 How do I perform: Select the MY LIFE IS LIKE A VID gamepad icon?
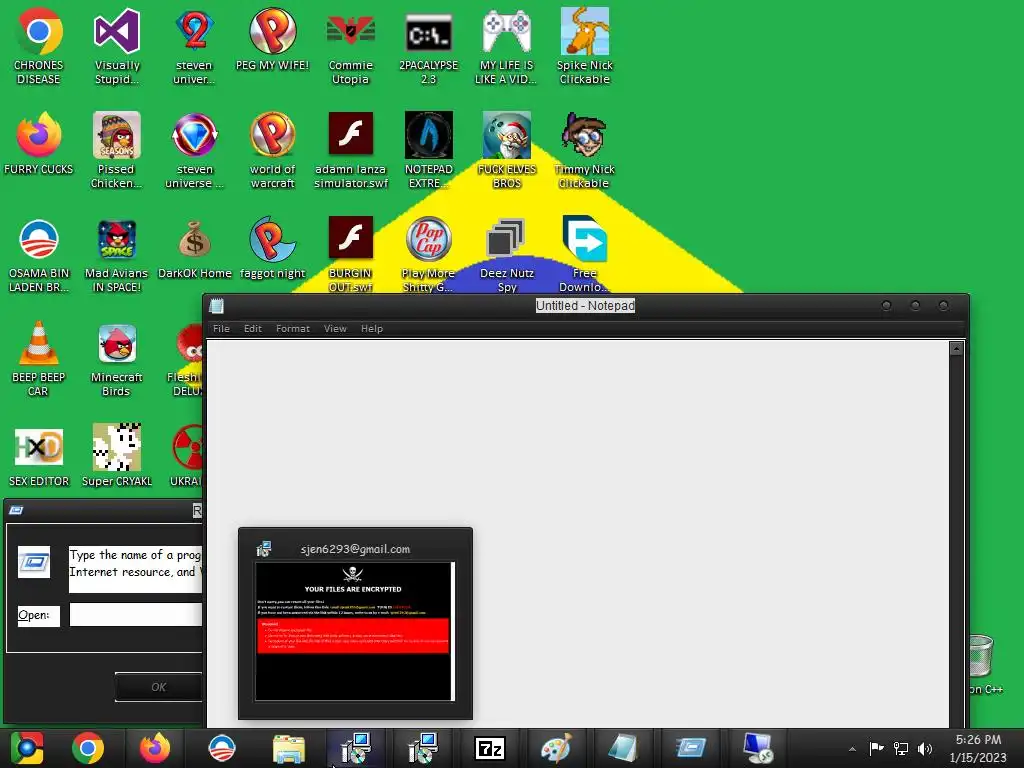pos(506,46)
